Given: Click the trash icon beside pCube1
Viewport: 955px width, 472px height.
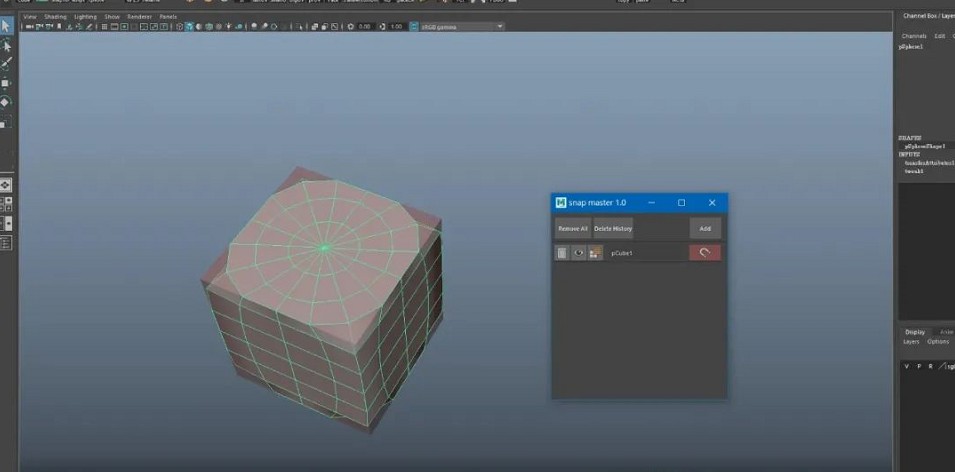Looking at the screenshot, I should pyautogui.click(x=563, y=253).
